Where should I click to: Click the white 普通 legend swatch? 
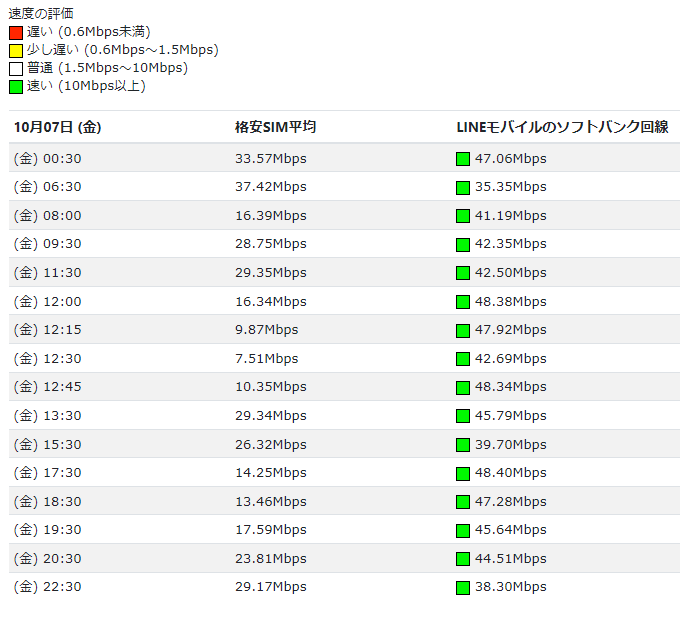coord(16,69)
